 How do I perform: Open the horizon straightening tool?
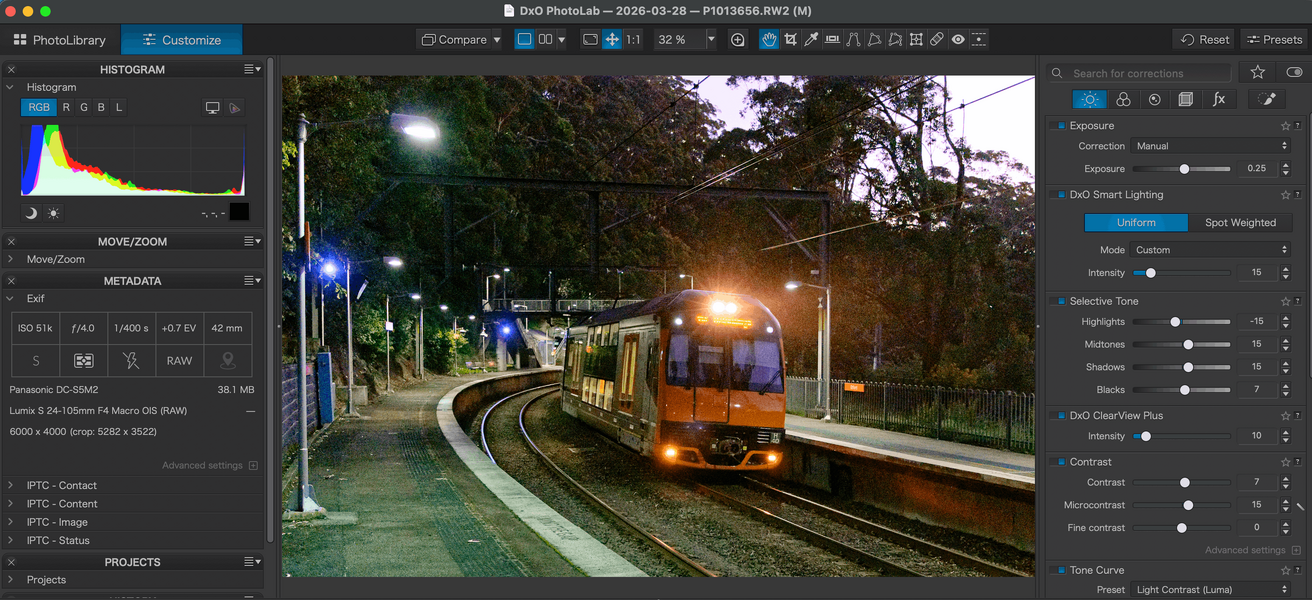point(831,39)
